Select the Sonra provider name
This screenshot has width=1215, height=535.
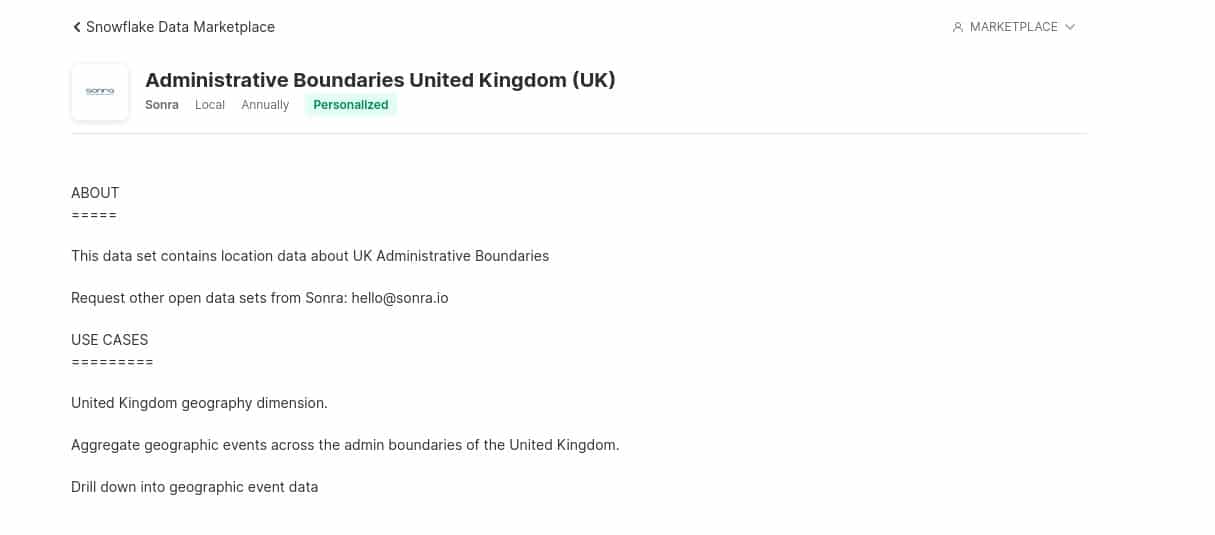click(x=162, y=105)
